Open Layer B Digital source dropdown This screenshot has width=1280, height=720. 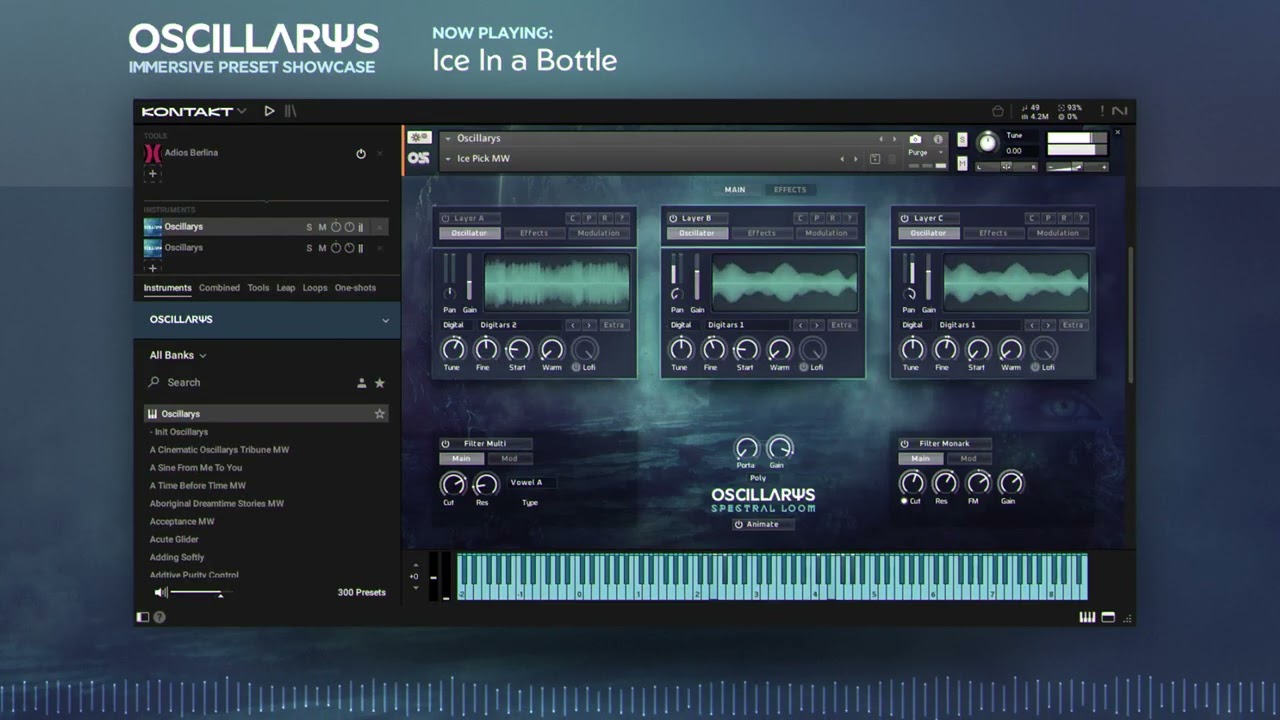pos(681,325)
